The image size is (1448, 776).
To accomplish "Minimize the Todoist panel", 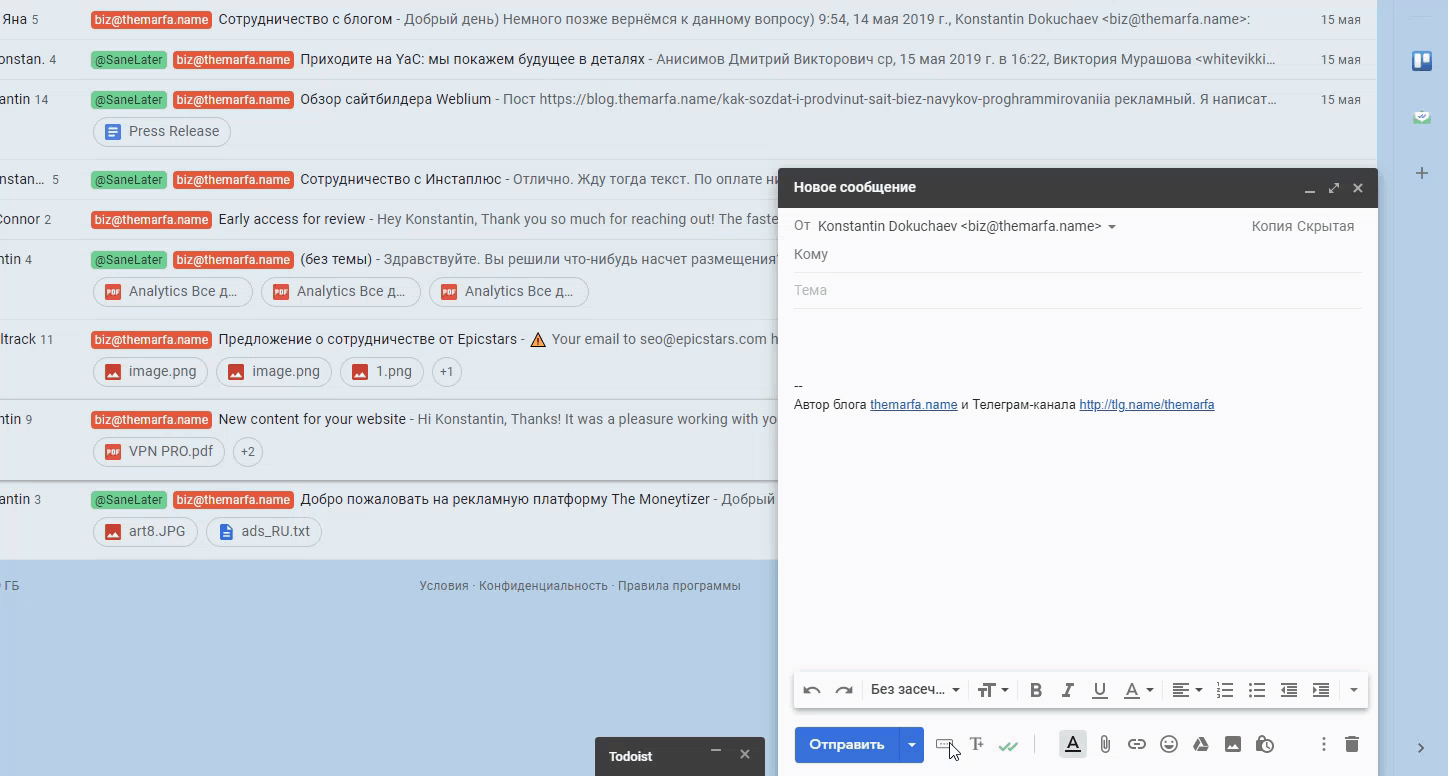I will pyautogui.click(x=716, y=751).
